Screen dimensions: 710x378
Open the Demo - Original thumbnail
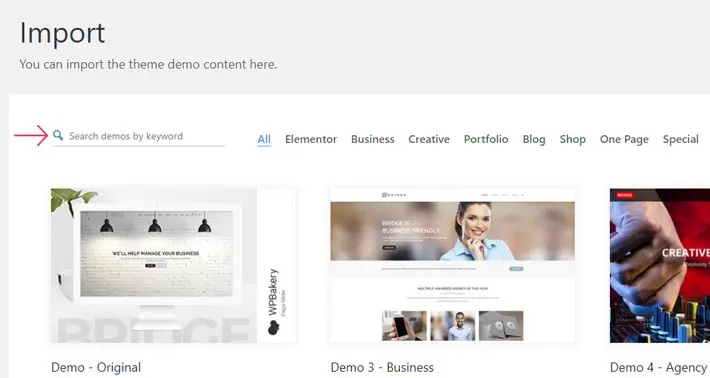click(173, 265)
